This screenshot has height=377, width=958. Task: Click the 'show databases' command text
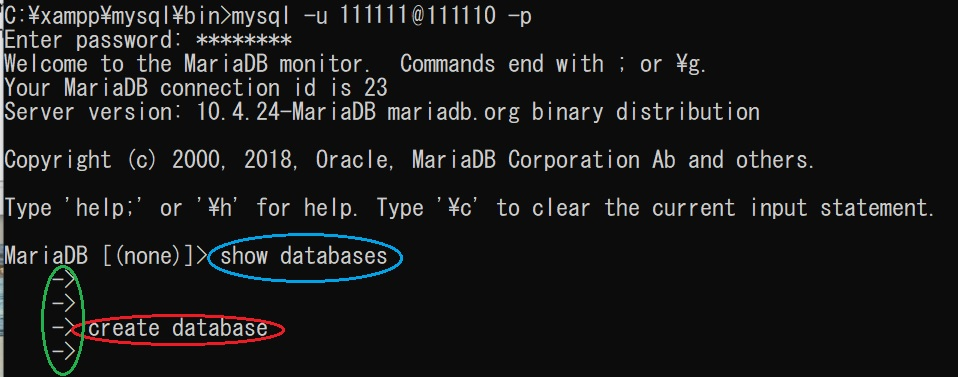click(x=304, y=256)
